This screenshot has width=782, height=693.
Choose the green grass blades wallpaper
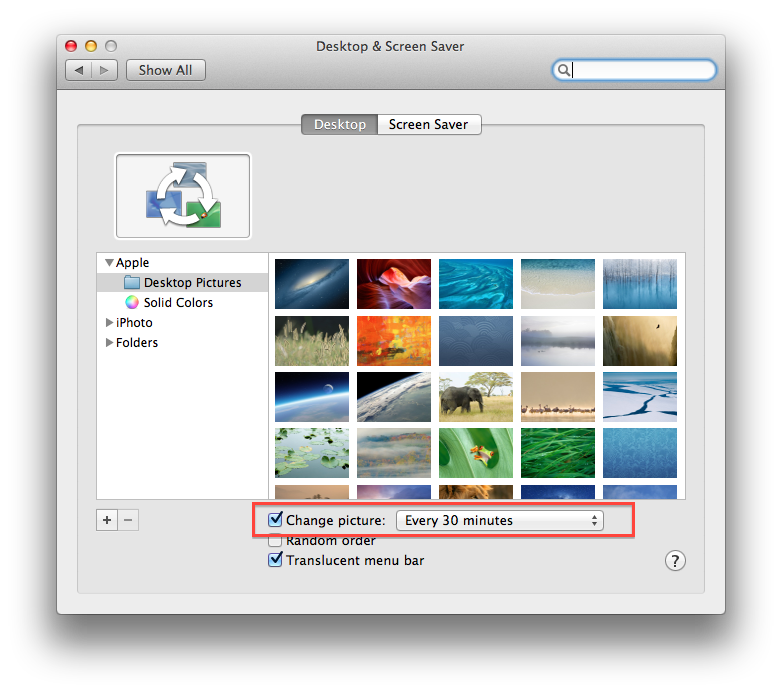pos(558,453)
